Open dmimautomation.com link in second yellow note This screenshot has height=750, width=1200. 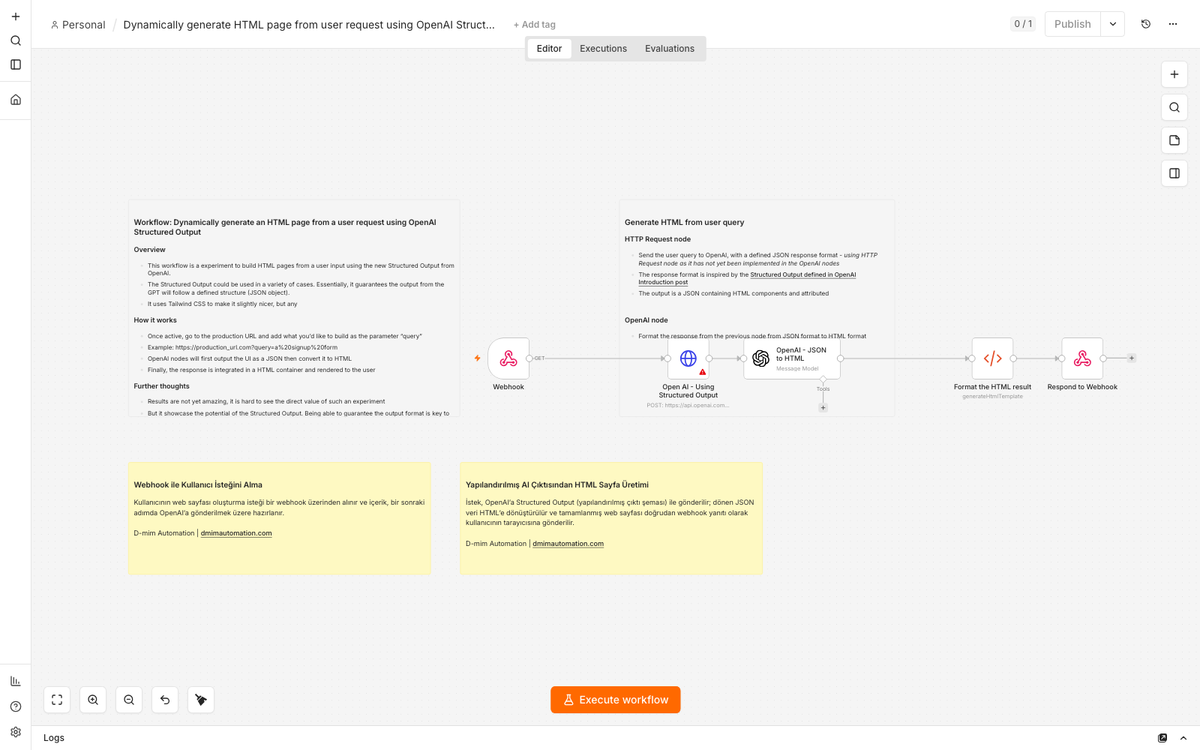[568, 543]
